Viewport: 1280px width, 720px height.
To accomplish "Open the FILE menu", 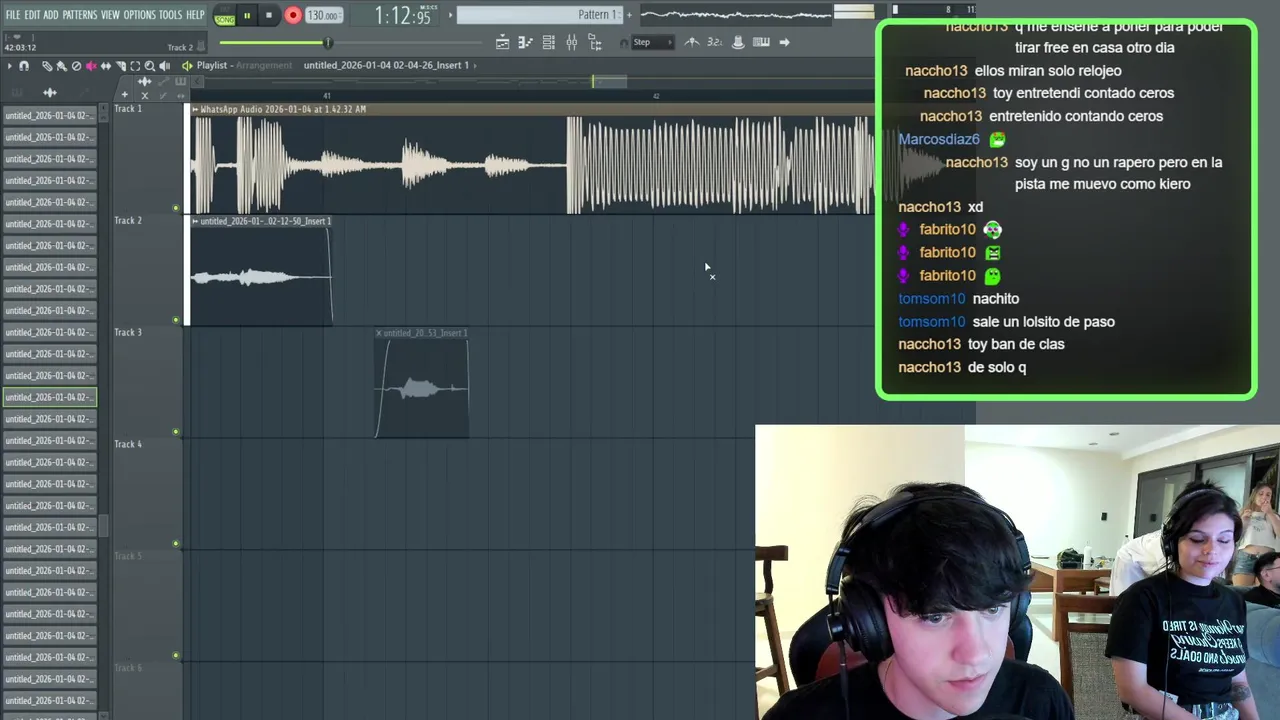I will [13, 15].
